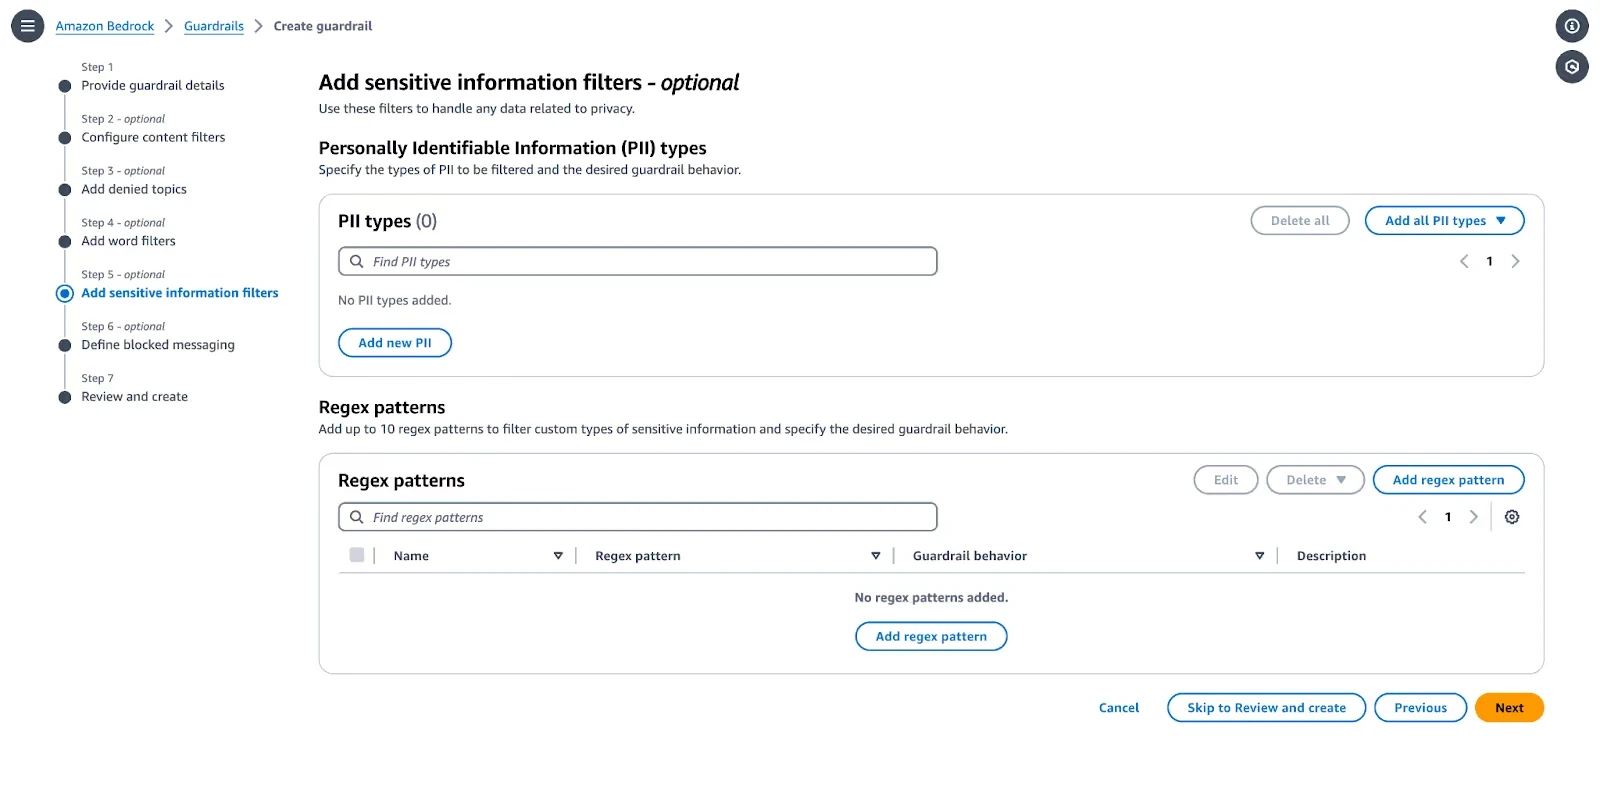Click Edit regex pattern button
The image size is (1600, 790).
(x=1226, y=480)
